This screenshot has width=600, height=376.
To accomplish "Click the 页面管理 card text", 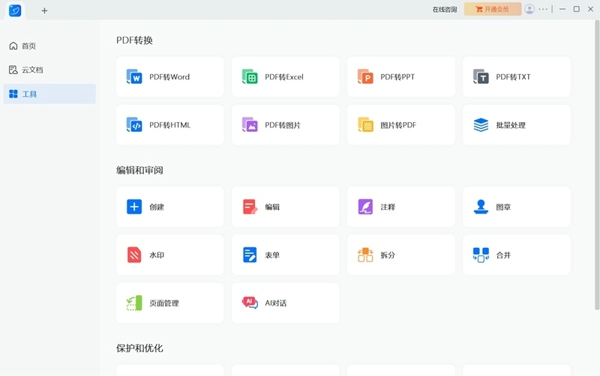I will (164, 303).
